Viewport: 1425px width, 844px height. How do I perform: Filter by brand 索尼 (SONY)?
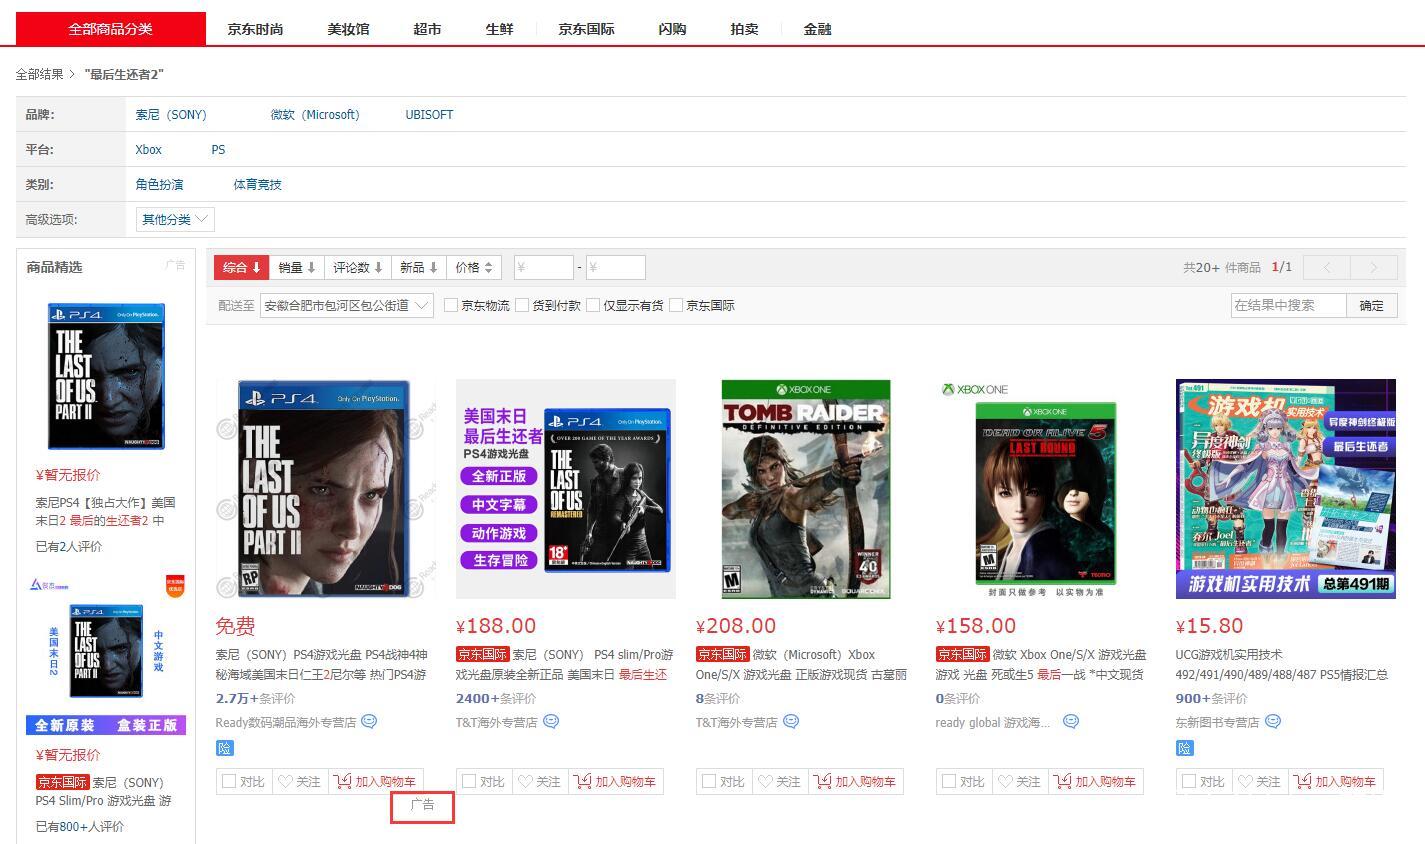click(171, 115)
